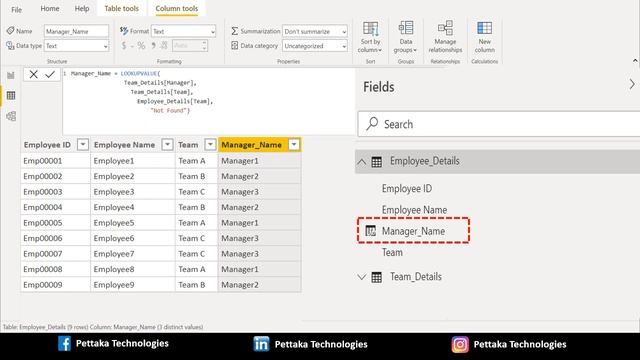Expand the Team_Details table in Fields

pyautogui.click(x=362, y=277)
